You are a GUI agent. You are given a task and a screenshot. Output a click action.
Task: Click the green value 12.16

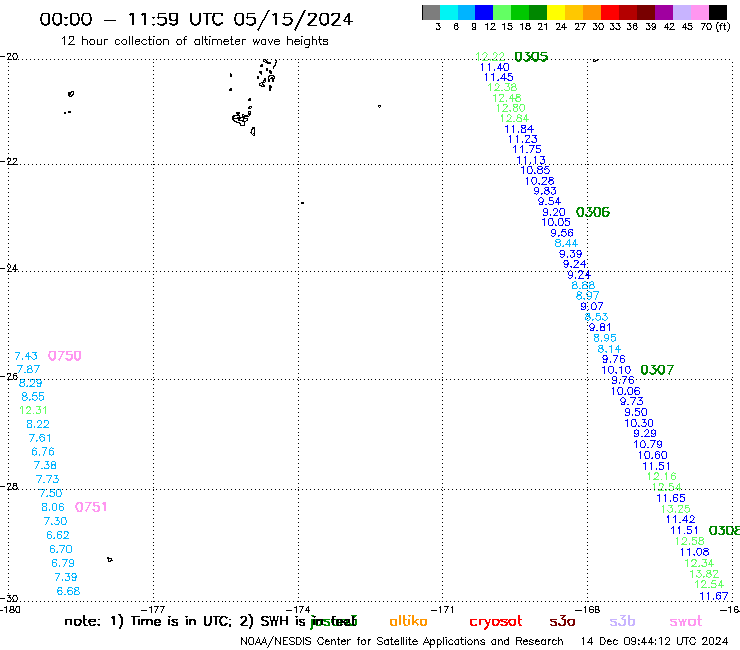tap(662, 476)
